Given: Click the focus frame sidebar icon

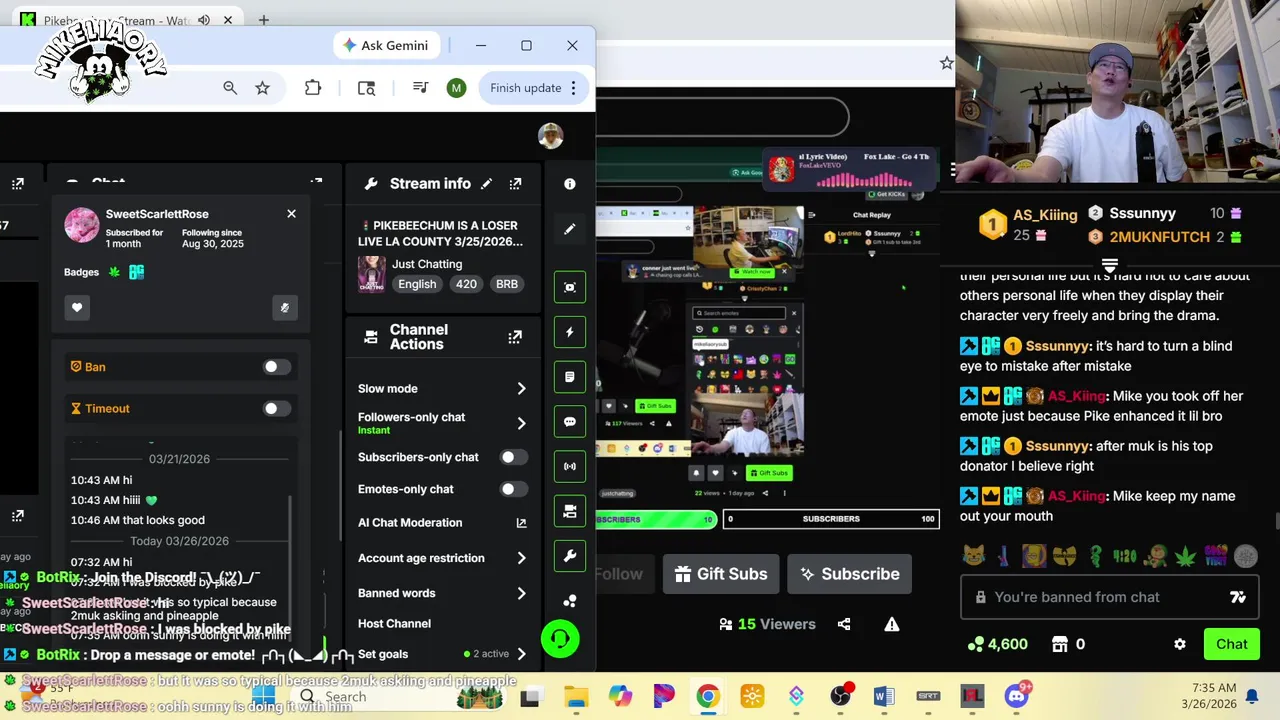Looking at the screenshot, I should coord(569,287).
